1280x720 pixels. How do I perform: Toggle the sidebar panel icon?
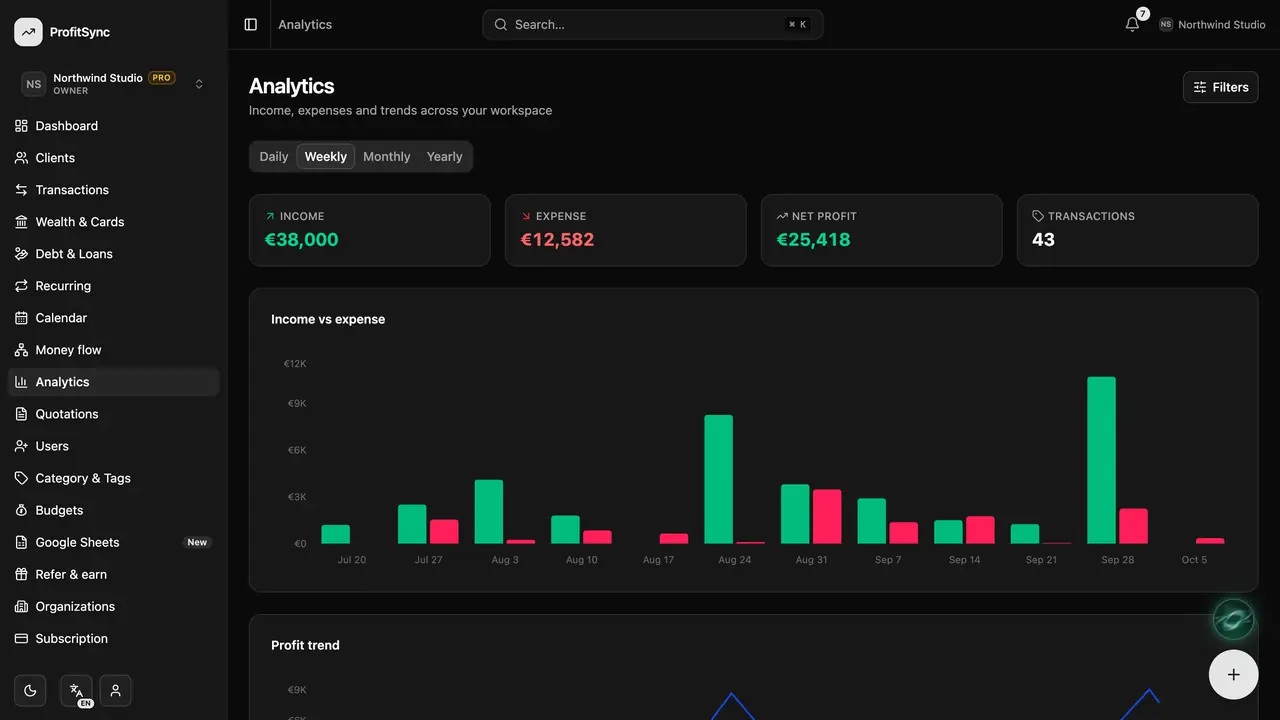tap(251, 24)
